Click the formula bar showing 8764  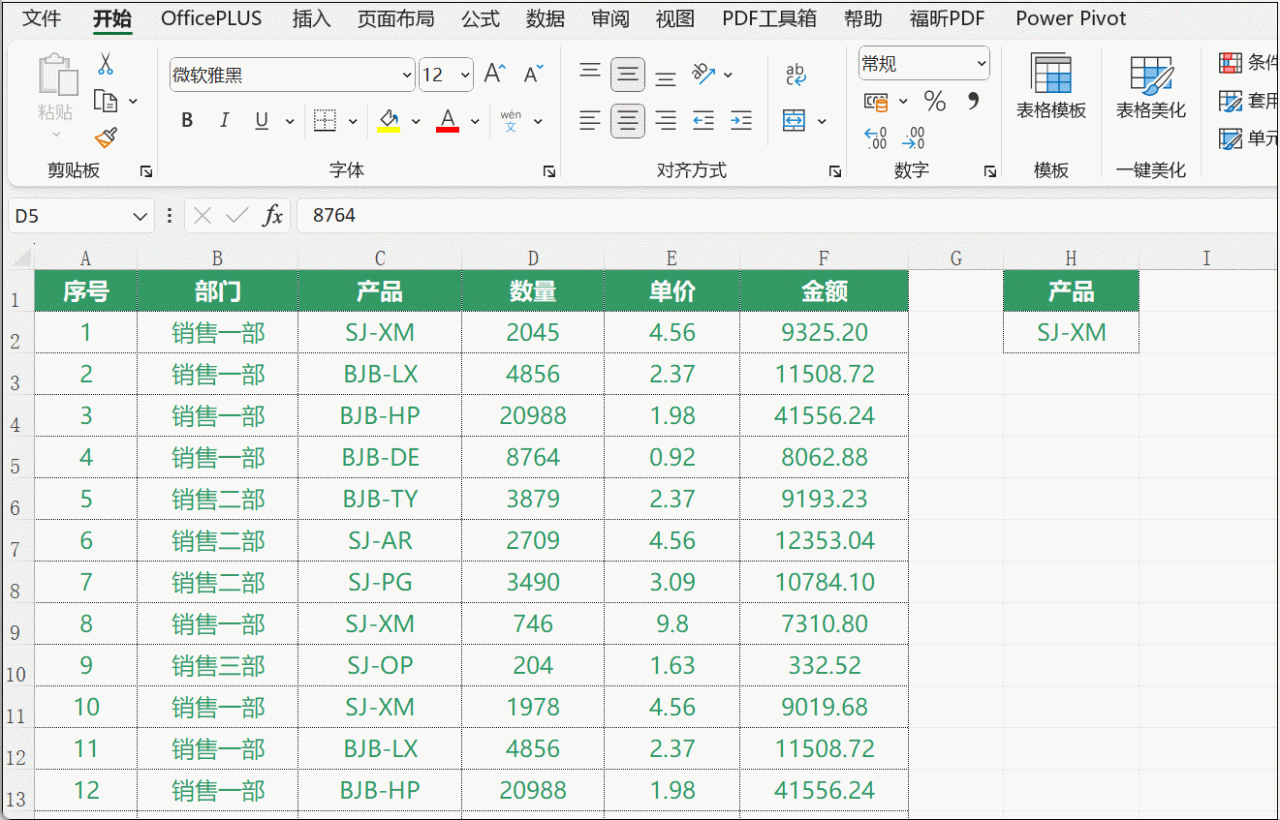pos(787,215)
